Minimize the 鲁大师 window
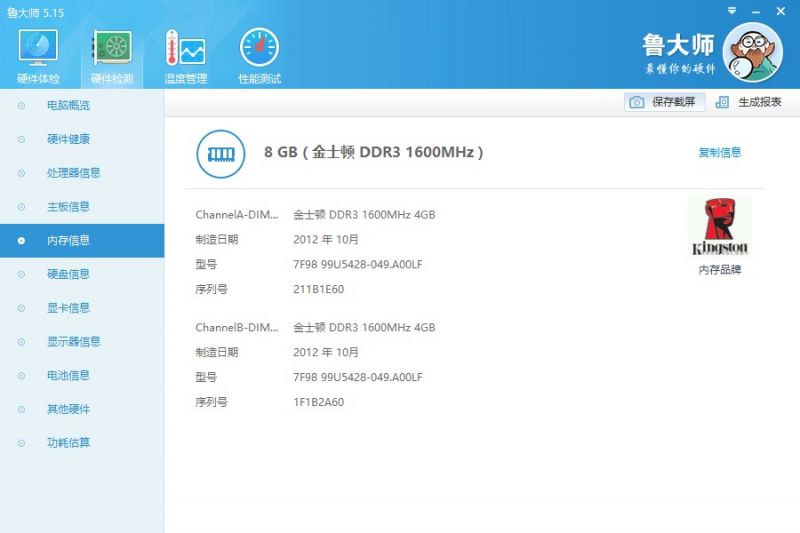Screen dimensions: 800x533 pos(756,12)
